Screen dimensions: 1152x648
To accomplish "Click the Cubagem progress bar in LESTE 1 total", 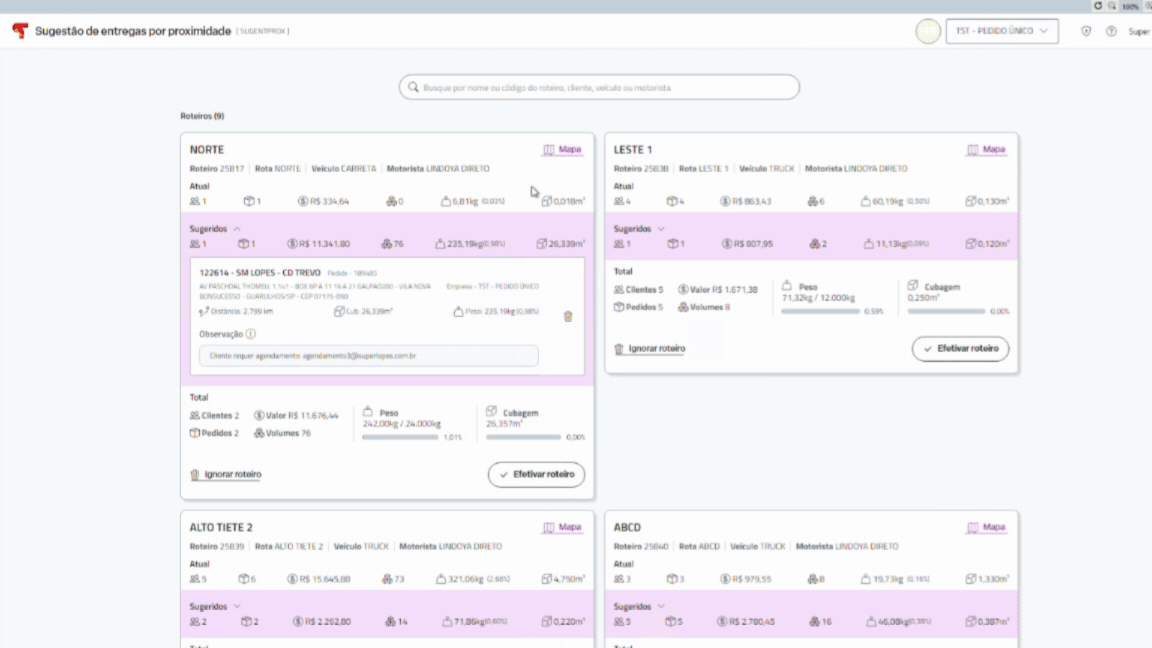I will 946,312.
